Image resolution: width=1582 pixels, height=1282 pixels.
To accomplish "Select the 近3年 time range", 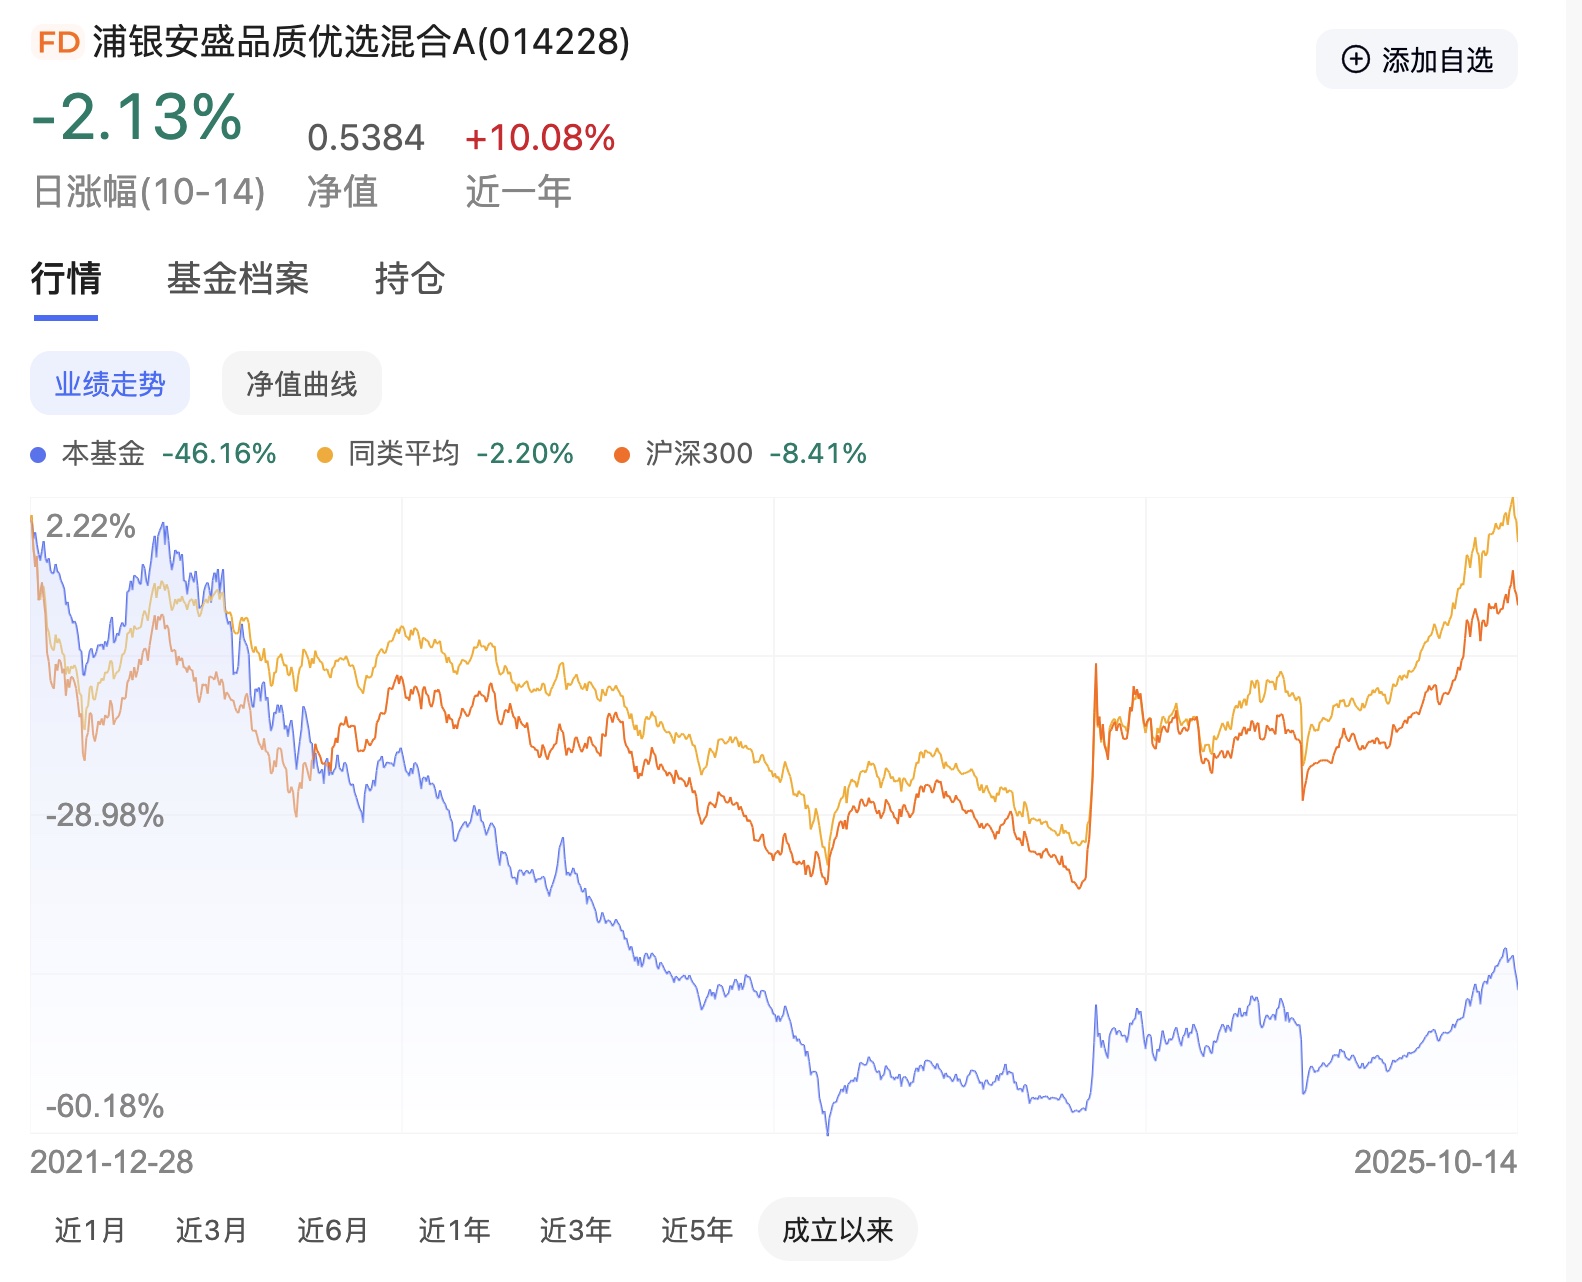I will point(575,1230).
